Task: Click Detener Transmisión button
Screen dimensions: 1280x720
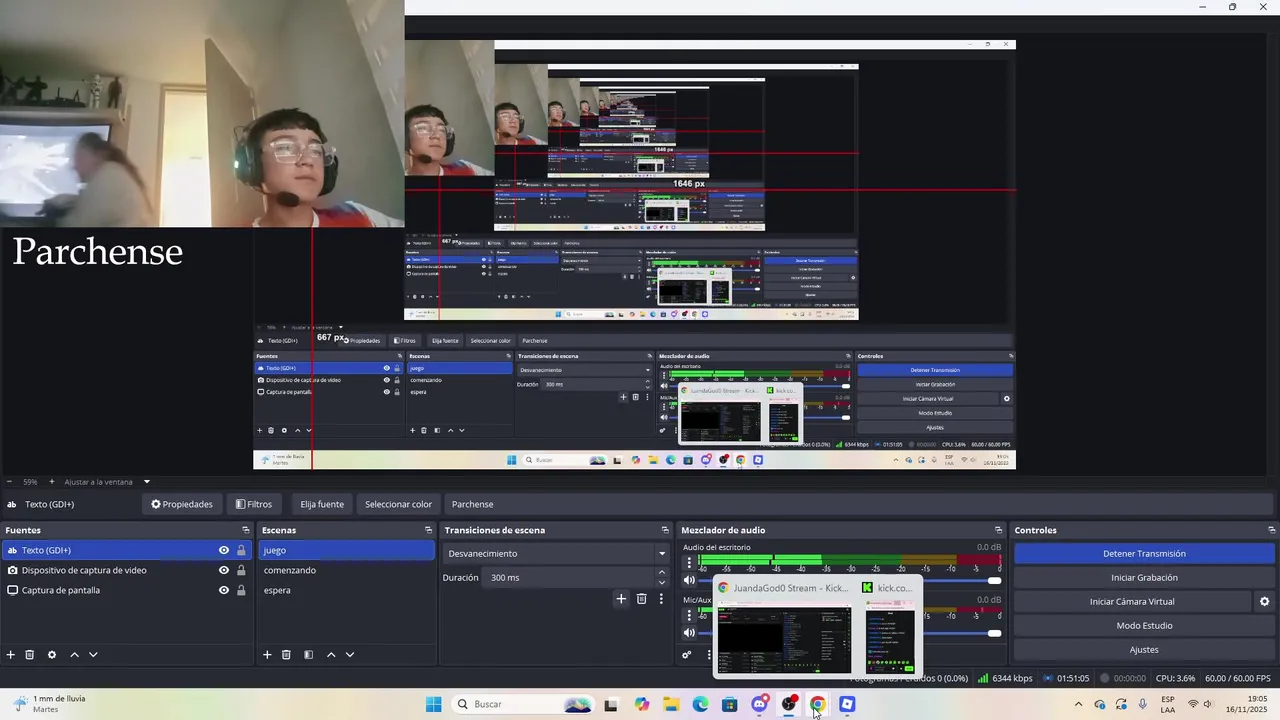Action: point(1144,553)
